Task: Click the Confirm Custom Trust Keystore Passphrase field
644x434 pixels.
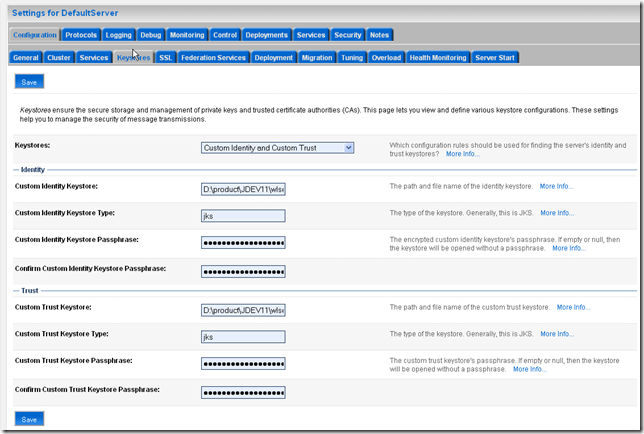Action: click(243, 392)
